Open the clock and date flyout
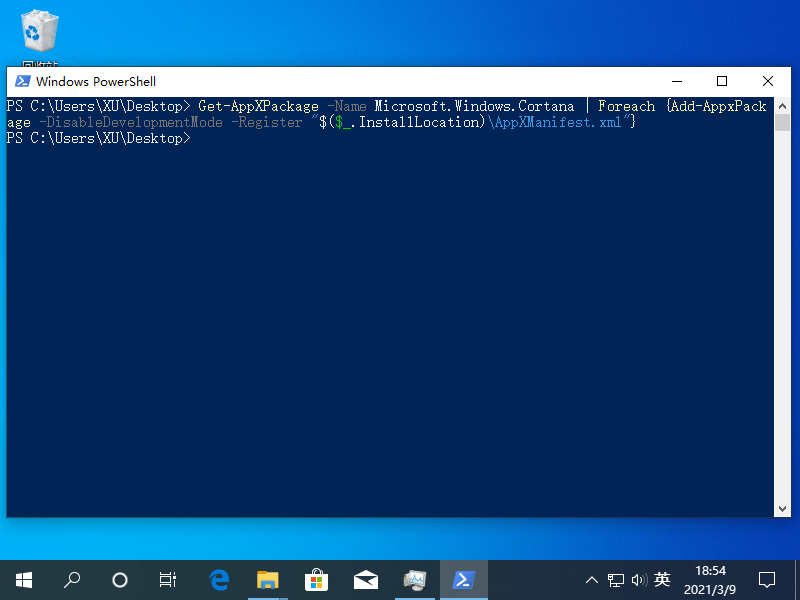 coord(710,579)
